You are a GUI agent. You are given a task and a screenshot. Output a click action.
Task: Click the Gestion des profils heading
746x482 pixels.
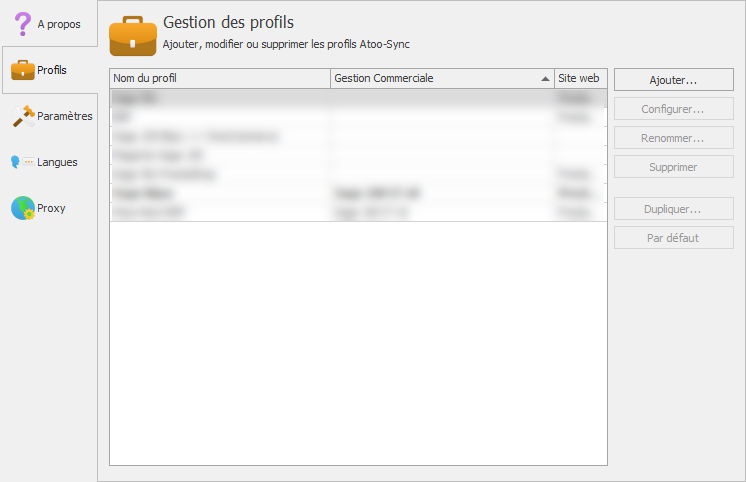pos(228,22)
